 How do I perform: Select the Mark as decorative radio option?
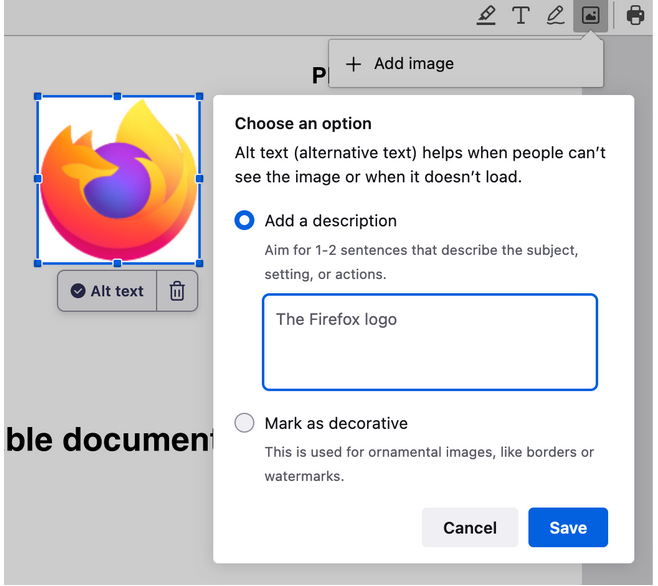pos(244,423)
